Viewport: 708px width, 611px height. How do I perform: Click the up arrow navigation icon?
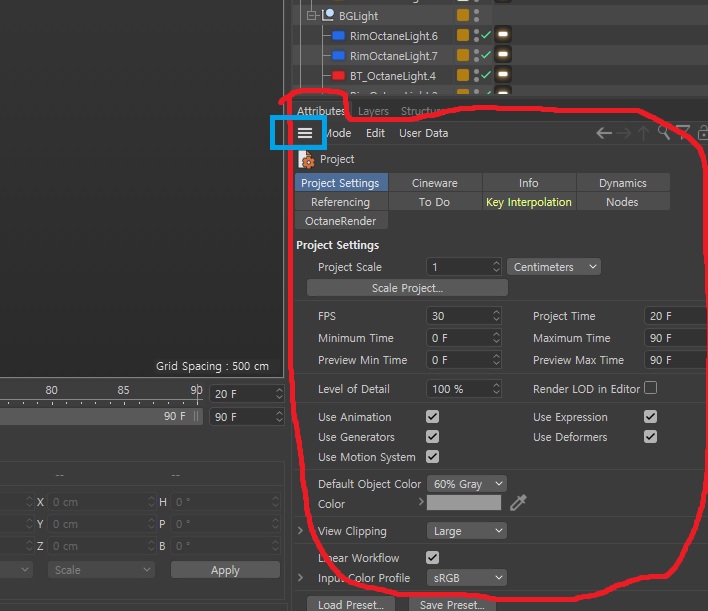click(x=643, y=133)
